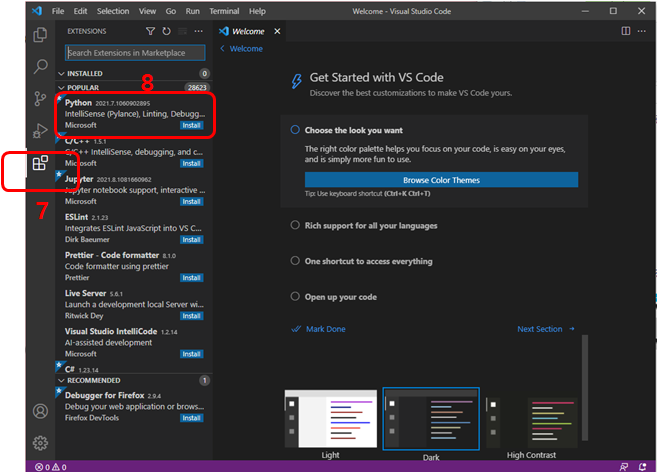Click the VS Code logo in title bar
The width and height of the screenshot is (658, 473).
(37, 11)
